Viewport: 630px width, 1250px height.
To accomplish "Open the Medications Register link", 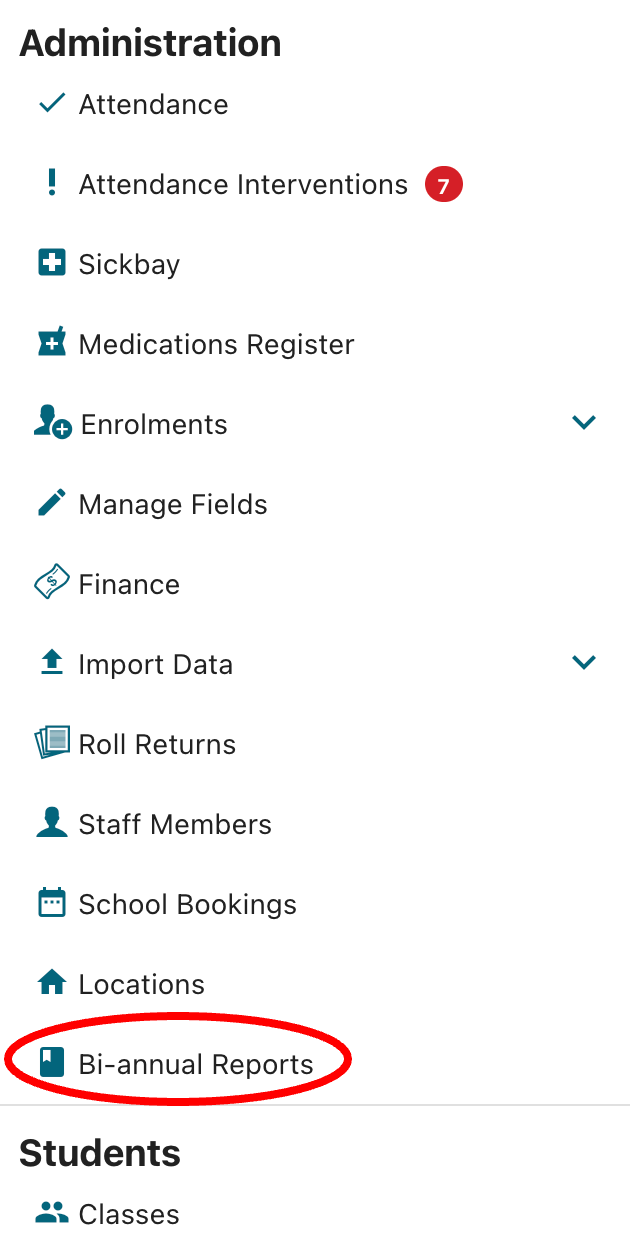I will (216, 344).
